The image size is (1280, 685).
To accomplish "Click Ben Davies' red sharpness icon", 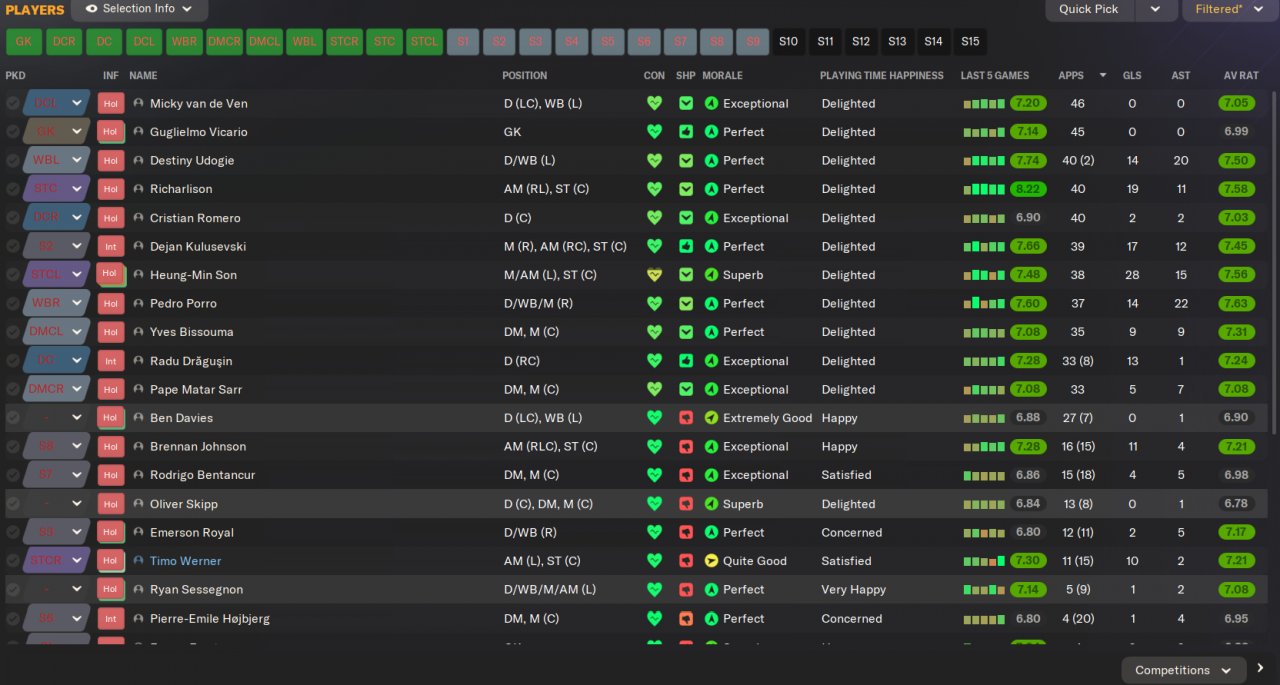I will pyautogui.click(x=686, y=418).
